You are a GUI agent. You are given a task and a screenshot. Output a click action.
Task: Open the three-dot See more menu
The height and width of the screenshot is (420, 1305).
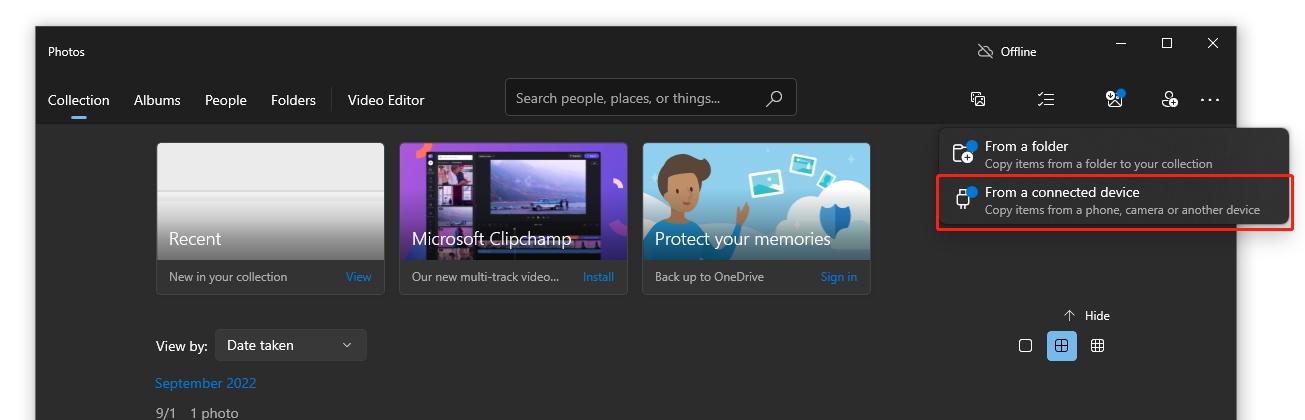[1210, 100]
